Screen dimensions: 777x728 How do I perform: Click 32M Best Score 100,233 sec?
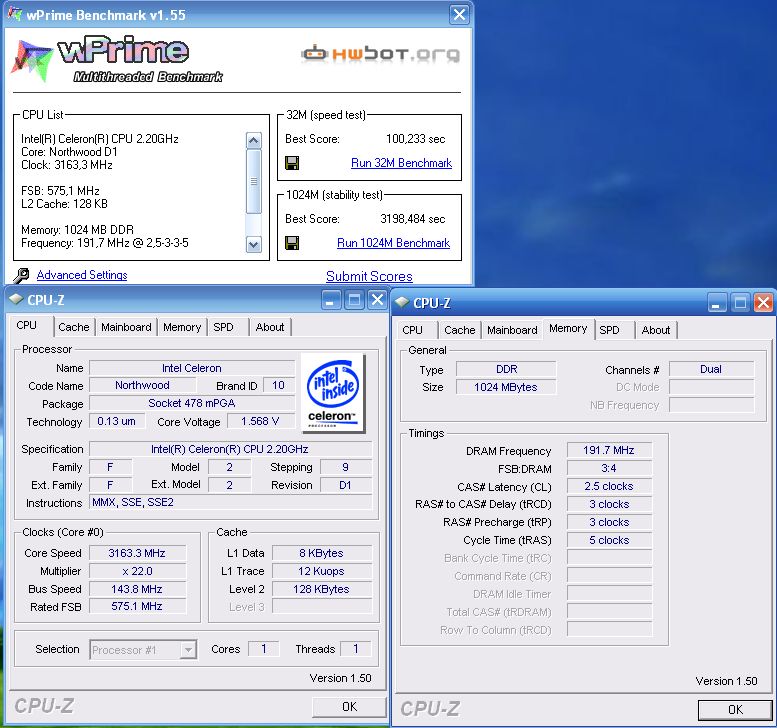tap(415, 139)
